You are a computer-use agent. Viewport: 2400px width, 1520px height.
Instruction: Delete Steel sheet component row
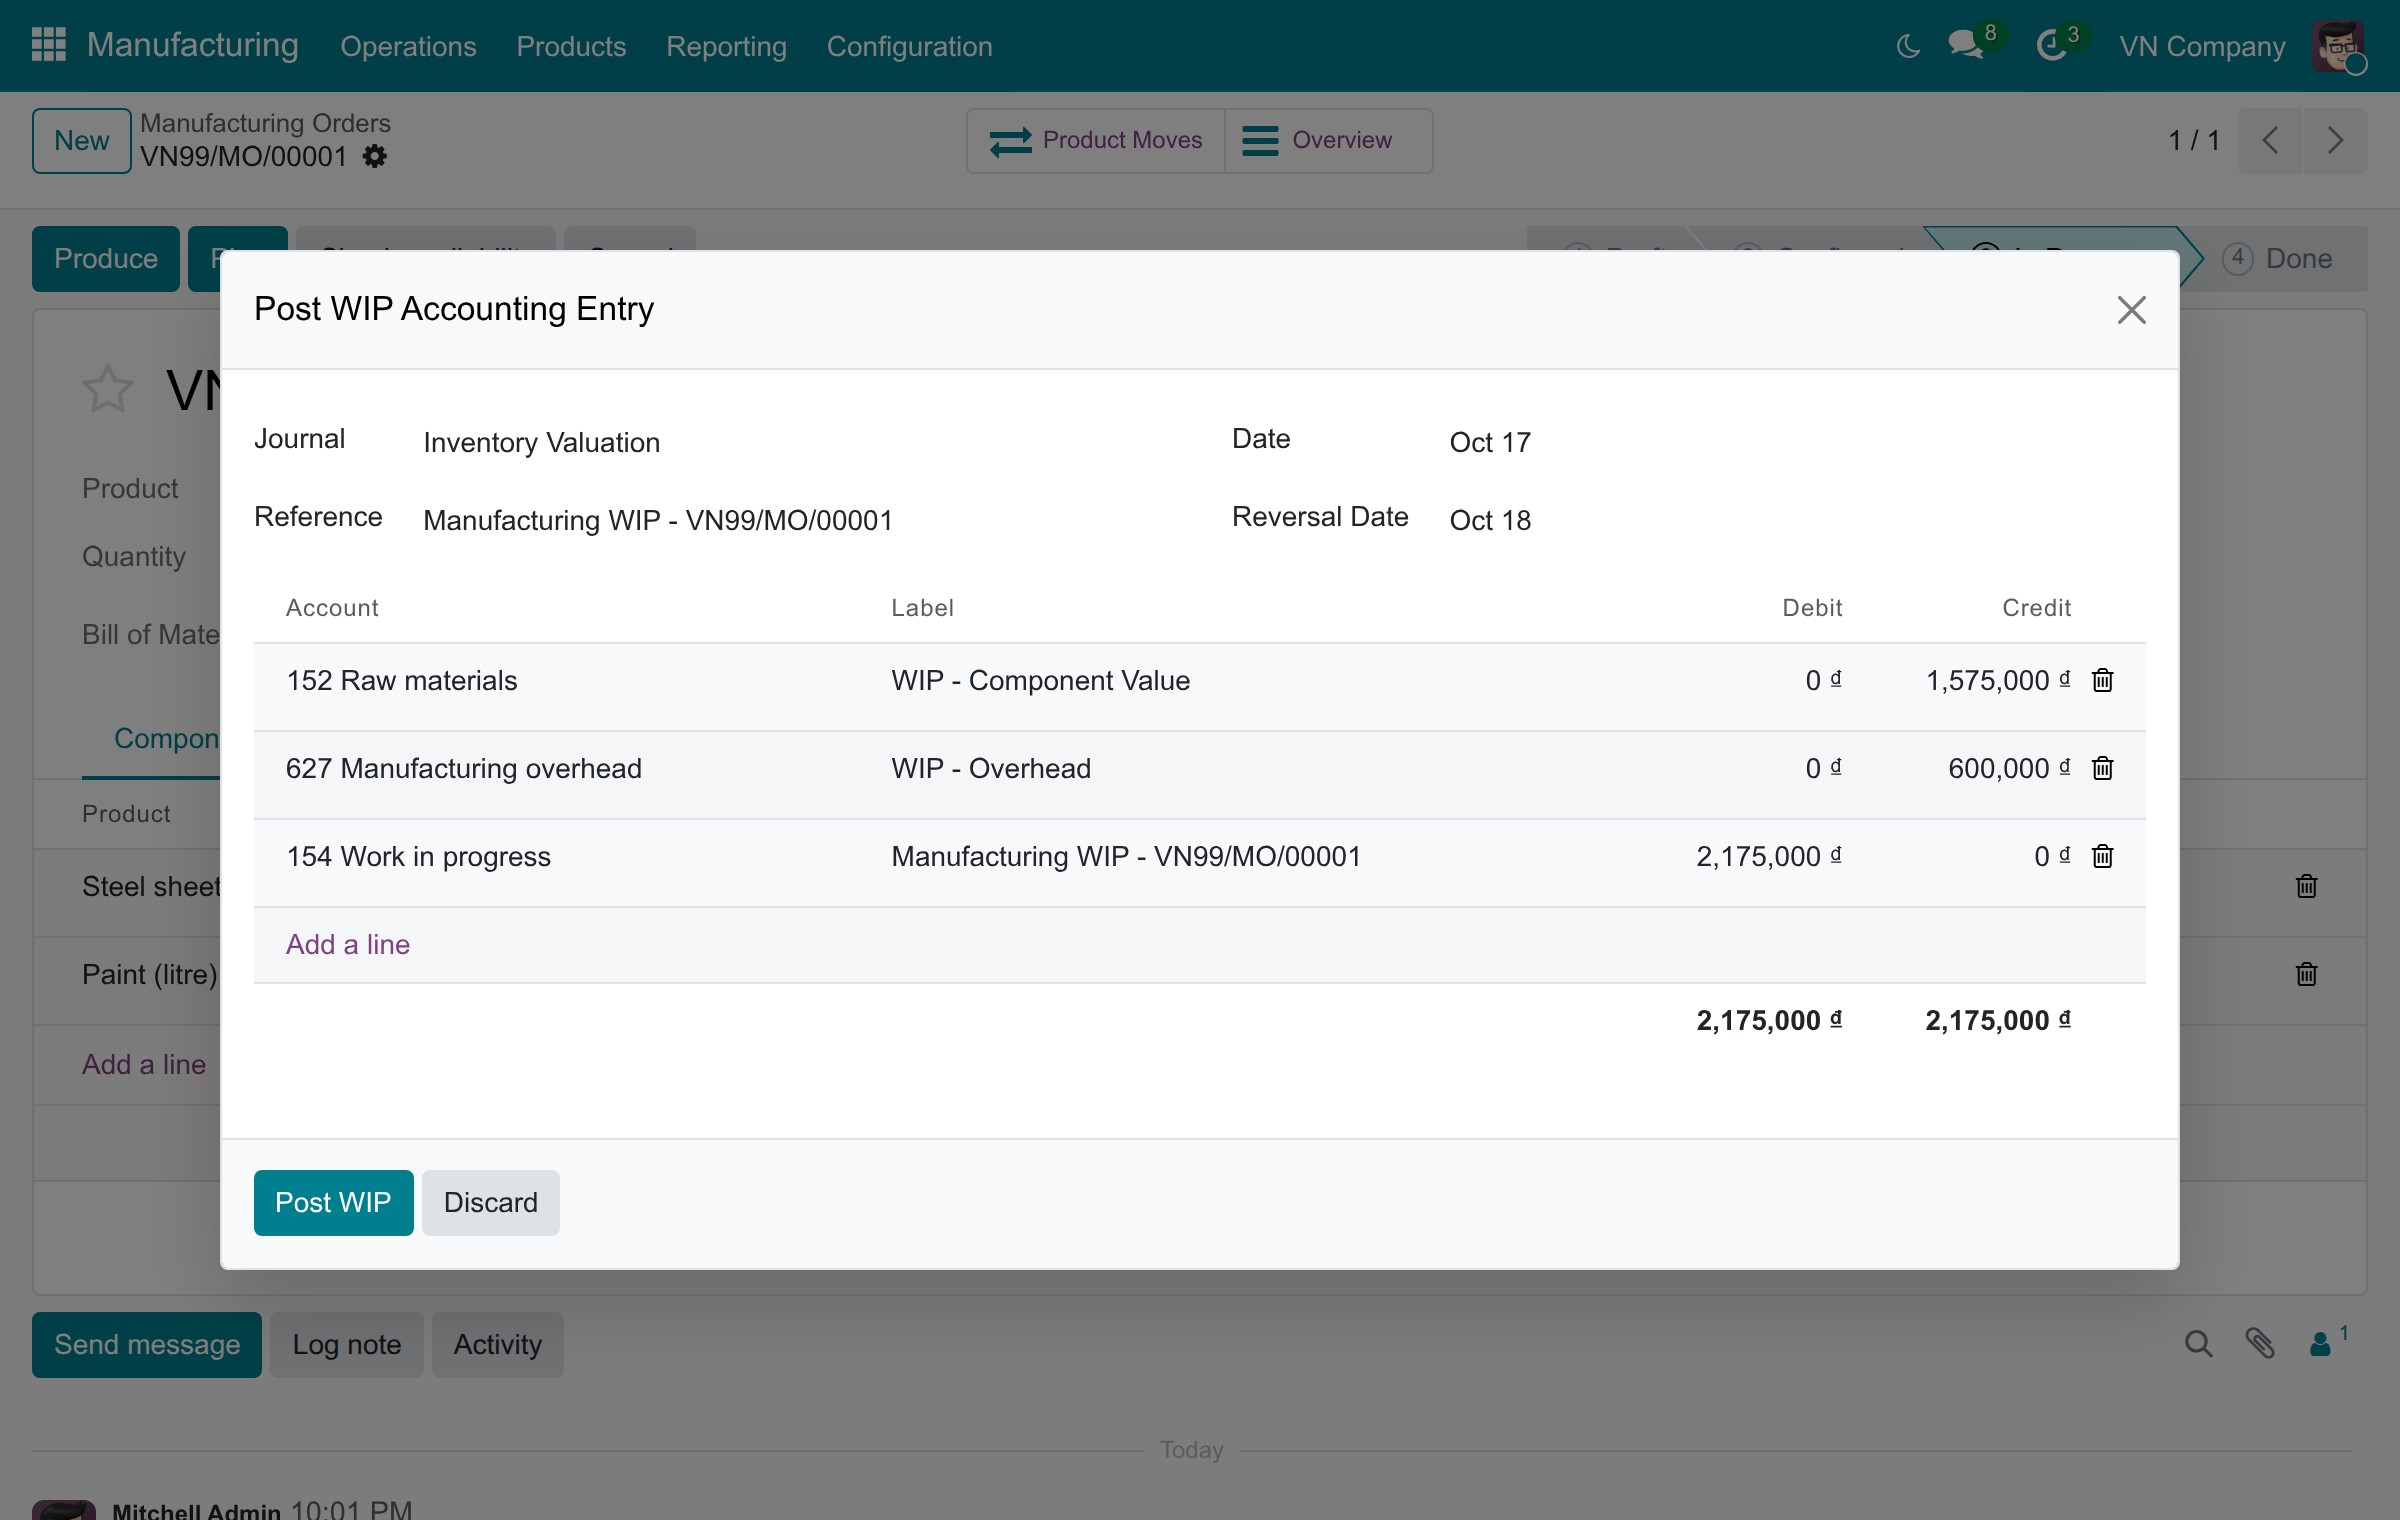(2306, 886)
